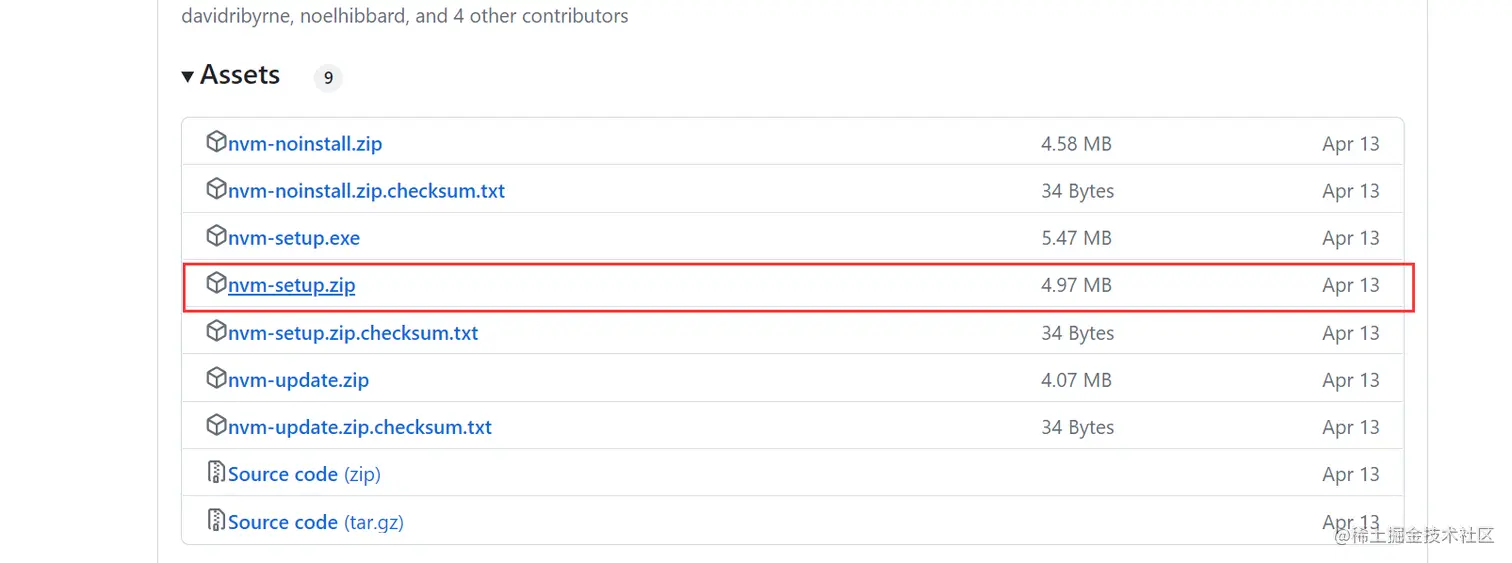The height and width of the screenshot is (563, 1512).
Task: Click the Assets count badge showing 9
Action: (x=328, y=77)
